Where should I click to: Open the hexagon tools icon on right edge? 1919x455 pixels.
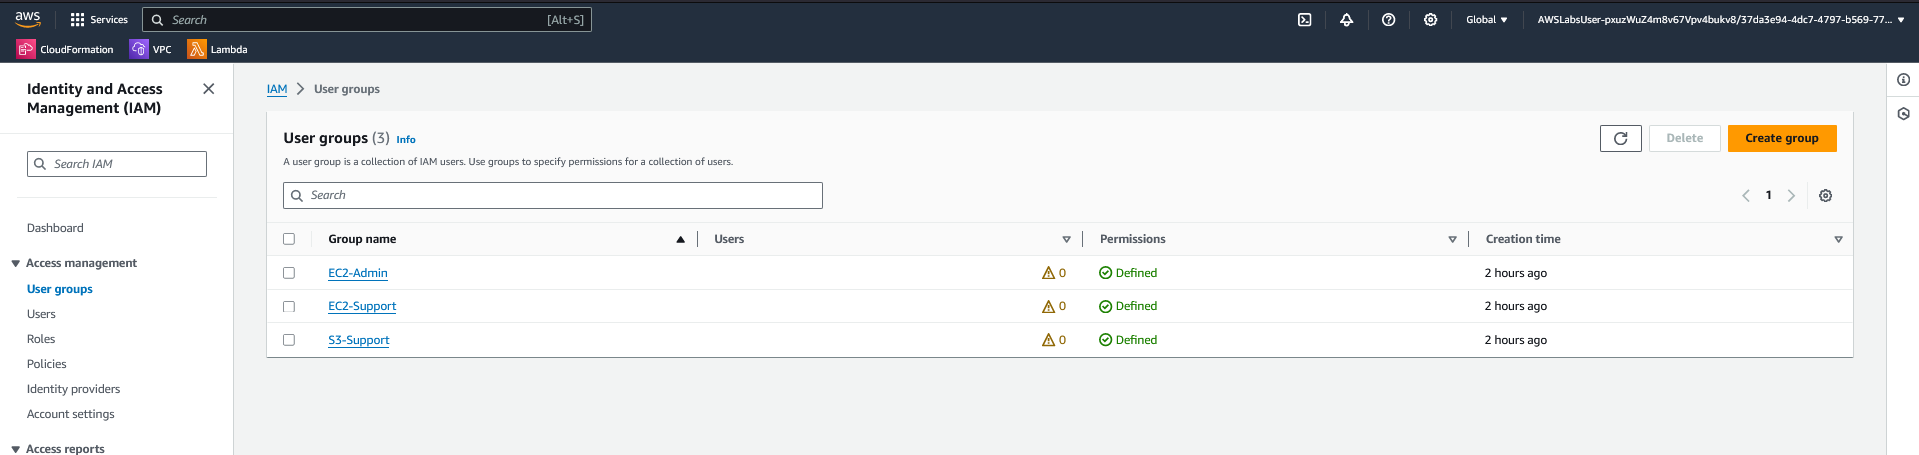pos(1903,114)
